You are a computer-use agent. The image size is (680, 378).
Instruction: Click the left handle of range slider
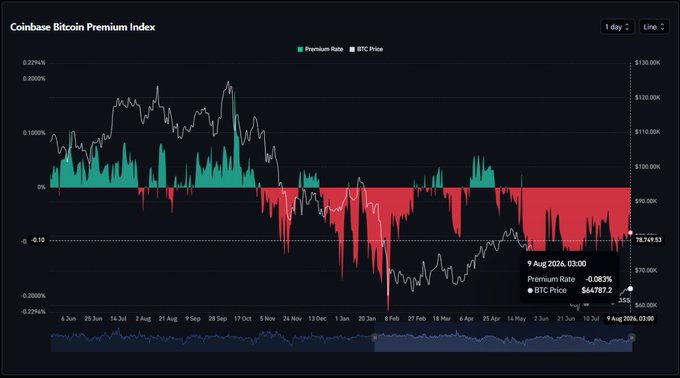[x=375, y=337]
